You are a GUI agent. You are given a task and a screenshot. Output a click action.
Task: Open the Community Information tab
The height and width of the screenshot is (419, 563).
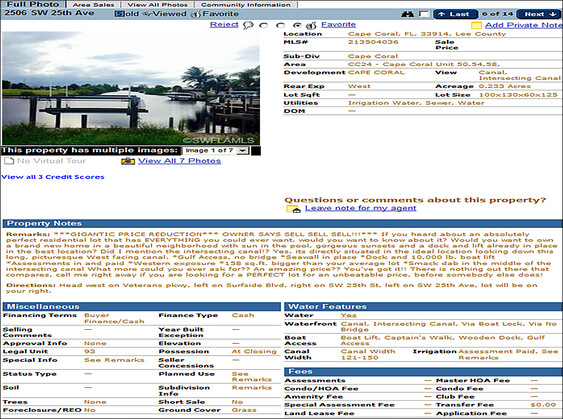click(x=246, y=5)
